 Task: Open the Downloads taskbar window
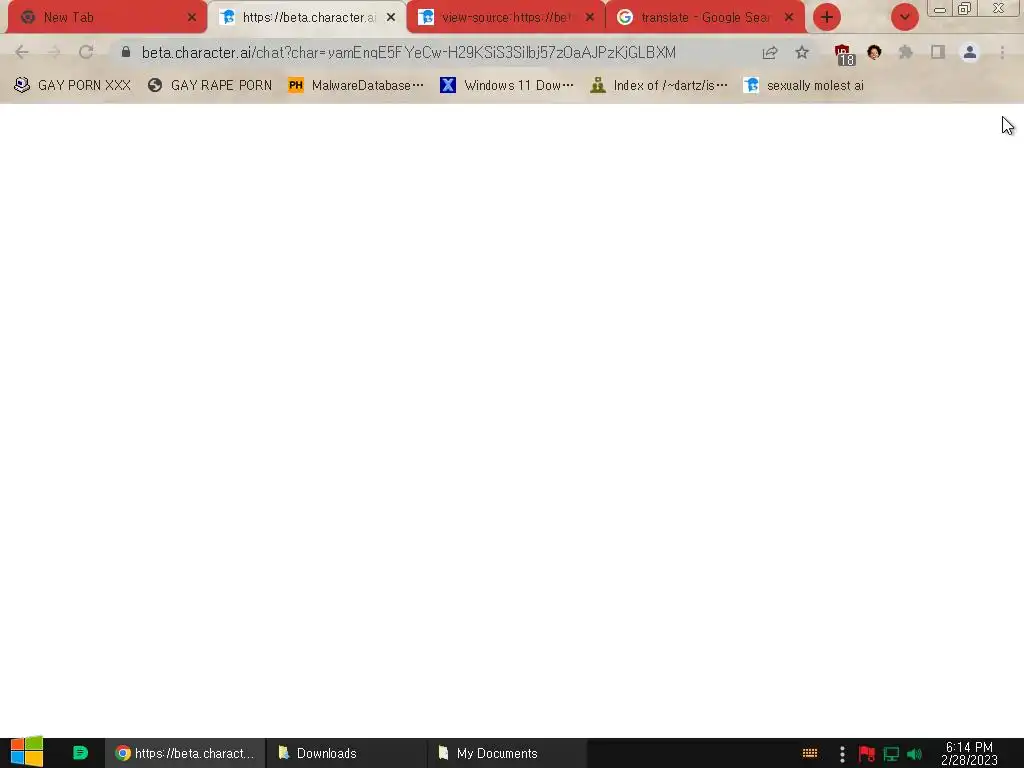click(346, 753)
